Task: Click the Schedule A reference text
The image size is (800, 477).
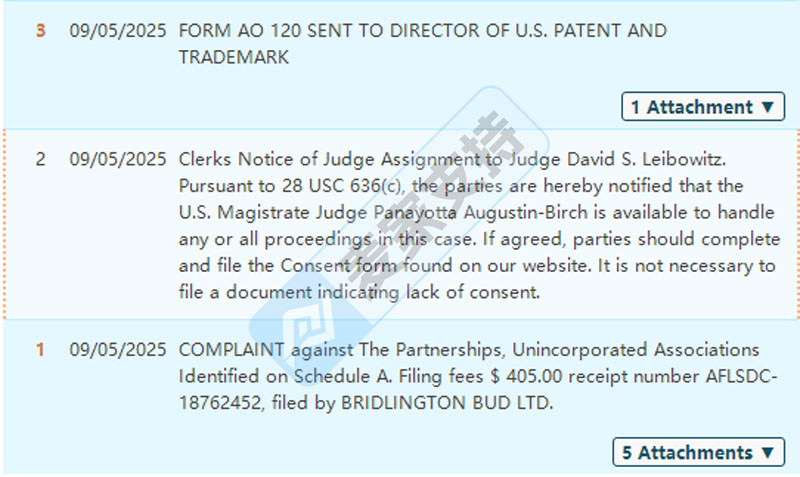Action: [x=343, y=376]
